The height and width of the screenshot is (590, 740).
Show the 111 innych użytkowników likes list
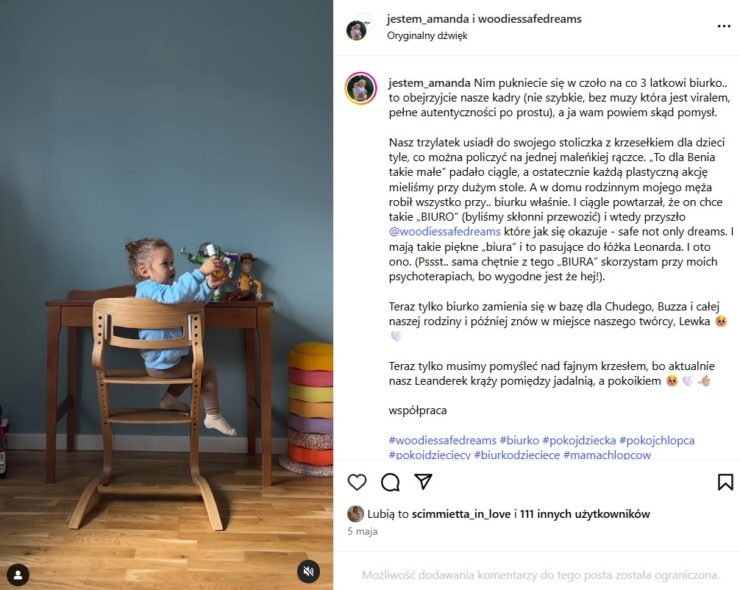[585, 514]
